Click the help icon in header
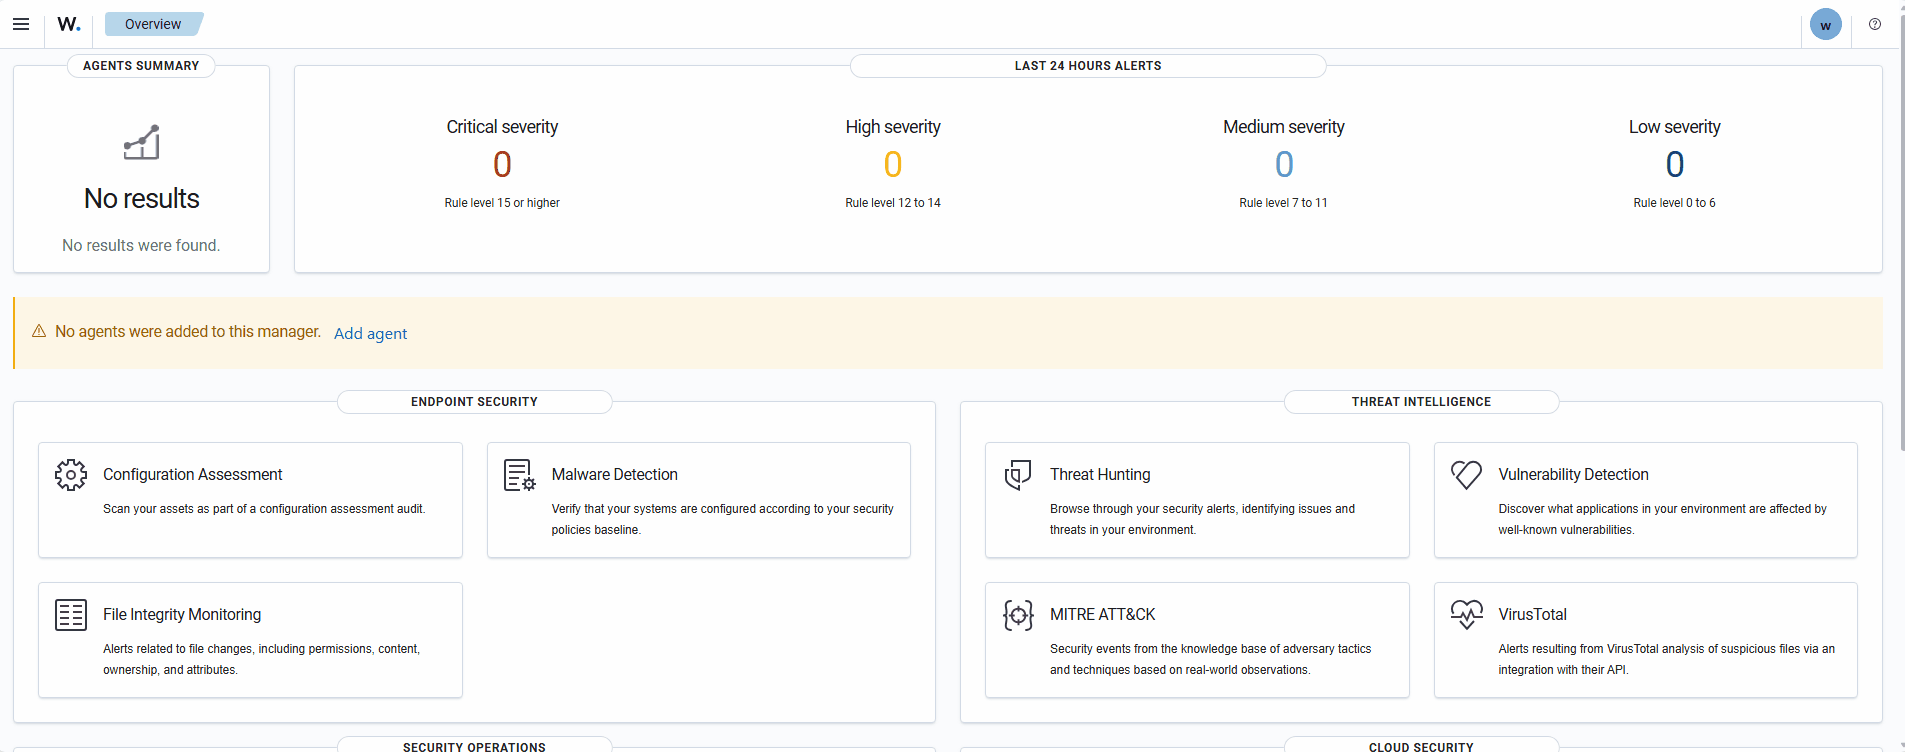The height and width of the screenshot is (752, 1905). pyautogui.click(x=1875, y=24)
